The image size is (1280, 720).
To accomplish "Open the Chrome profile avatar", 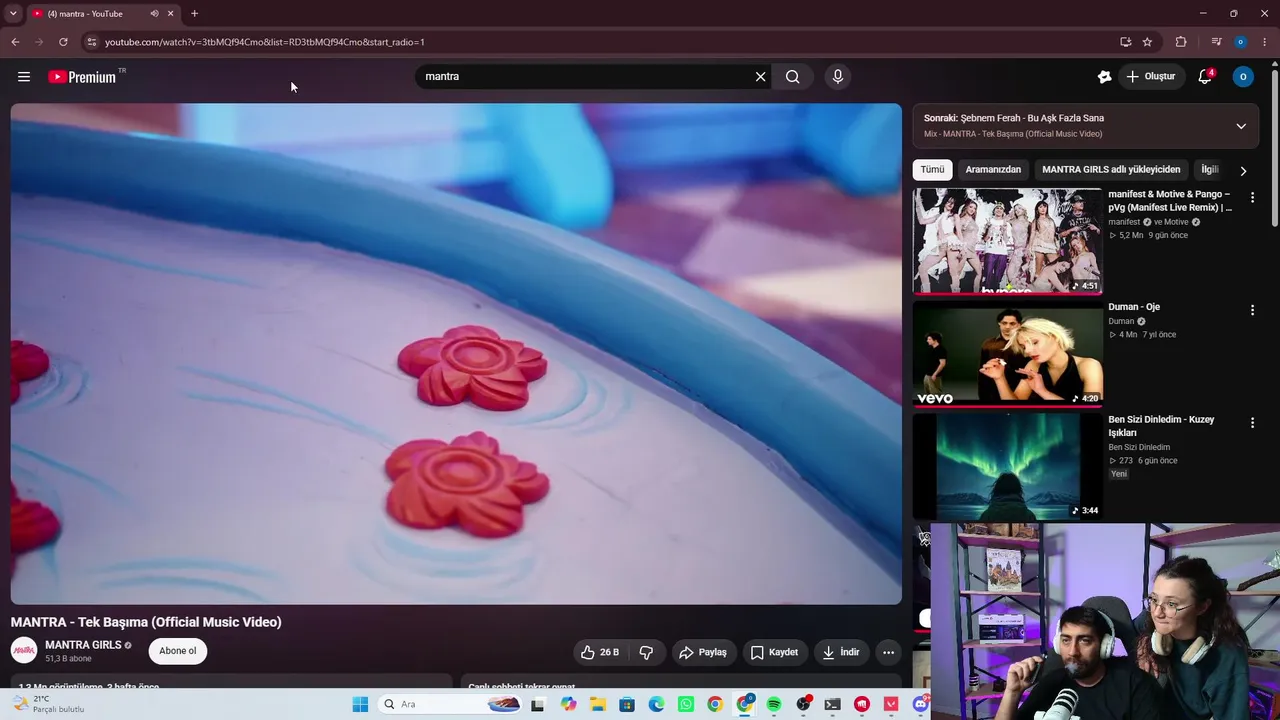I will 1240,42.
